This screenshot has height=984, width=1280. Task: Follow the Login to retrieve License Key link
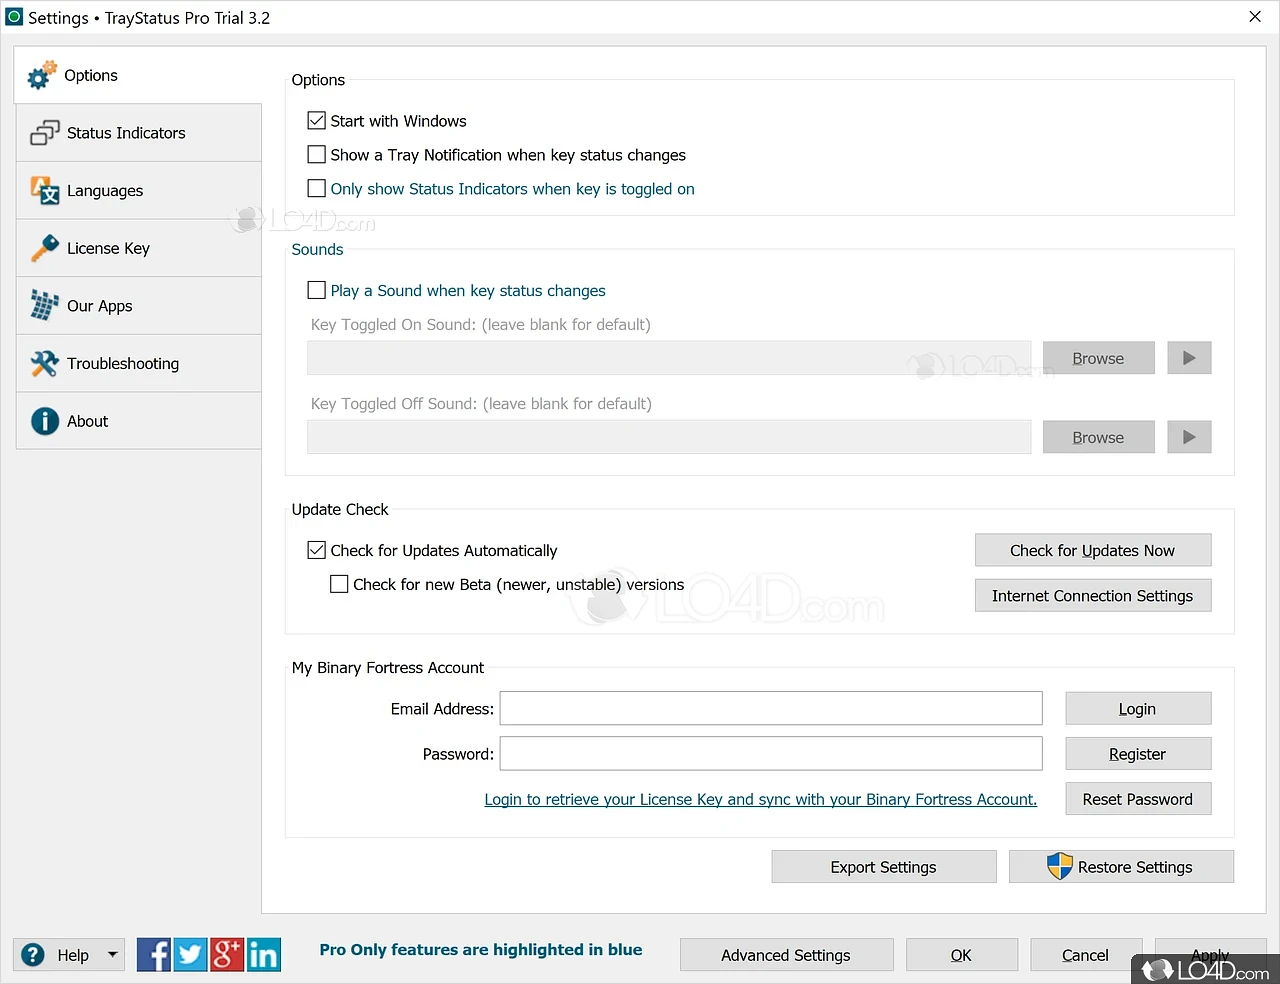point(761,799)
